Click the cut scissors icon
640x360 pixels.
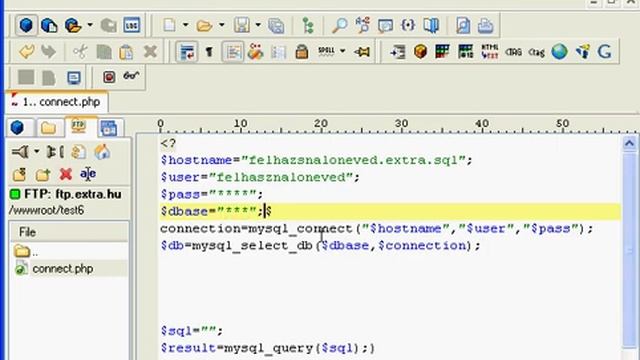tap(80, 51)
